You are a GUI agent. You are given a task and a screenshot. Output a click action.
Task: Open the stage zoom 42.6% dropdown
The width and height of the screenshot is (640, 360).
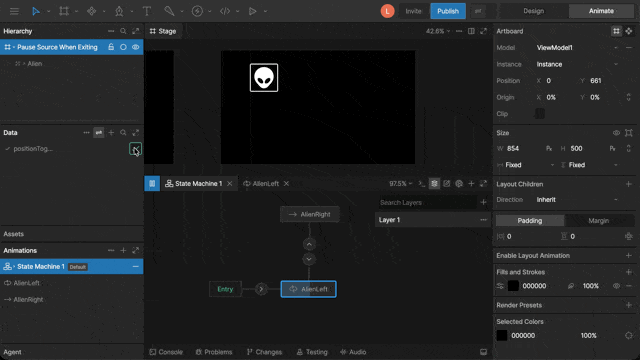click(x=438, y=31)
